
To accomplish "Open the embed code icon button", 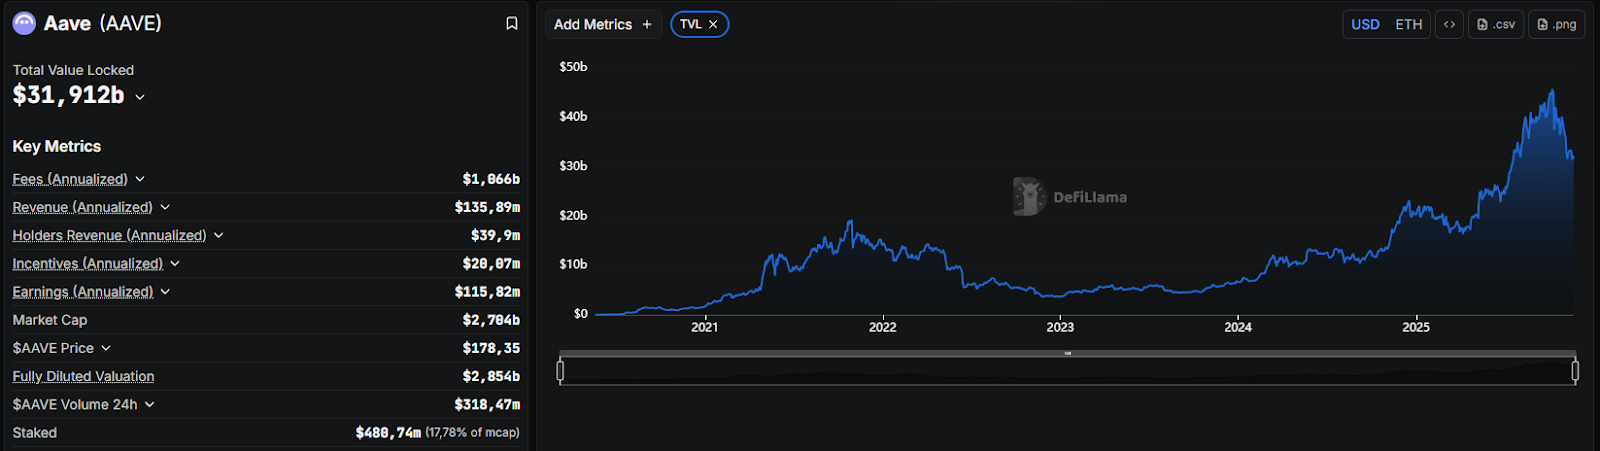I will click(x=1449, y=24).
